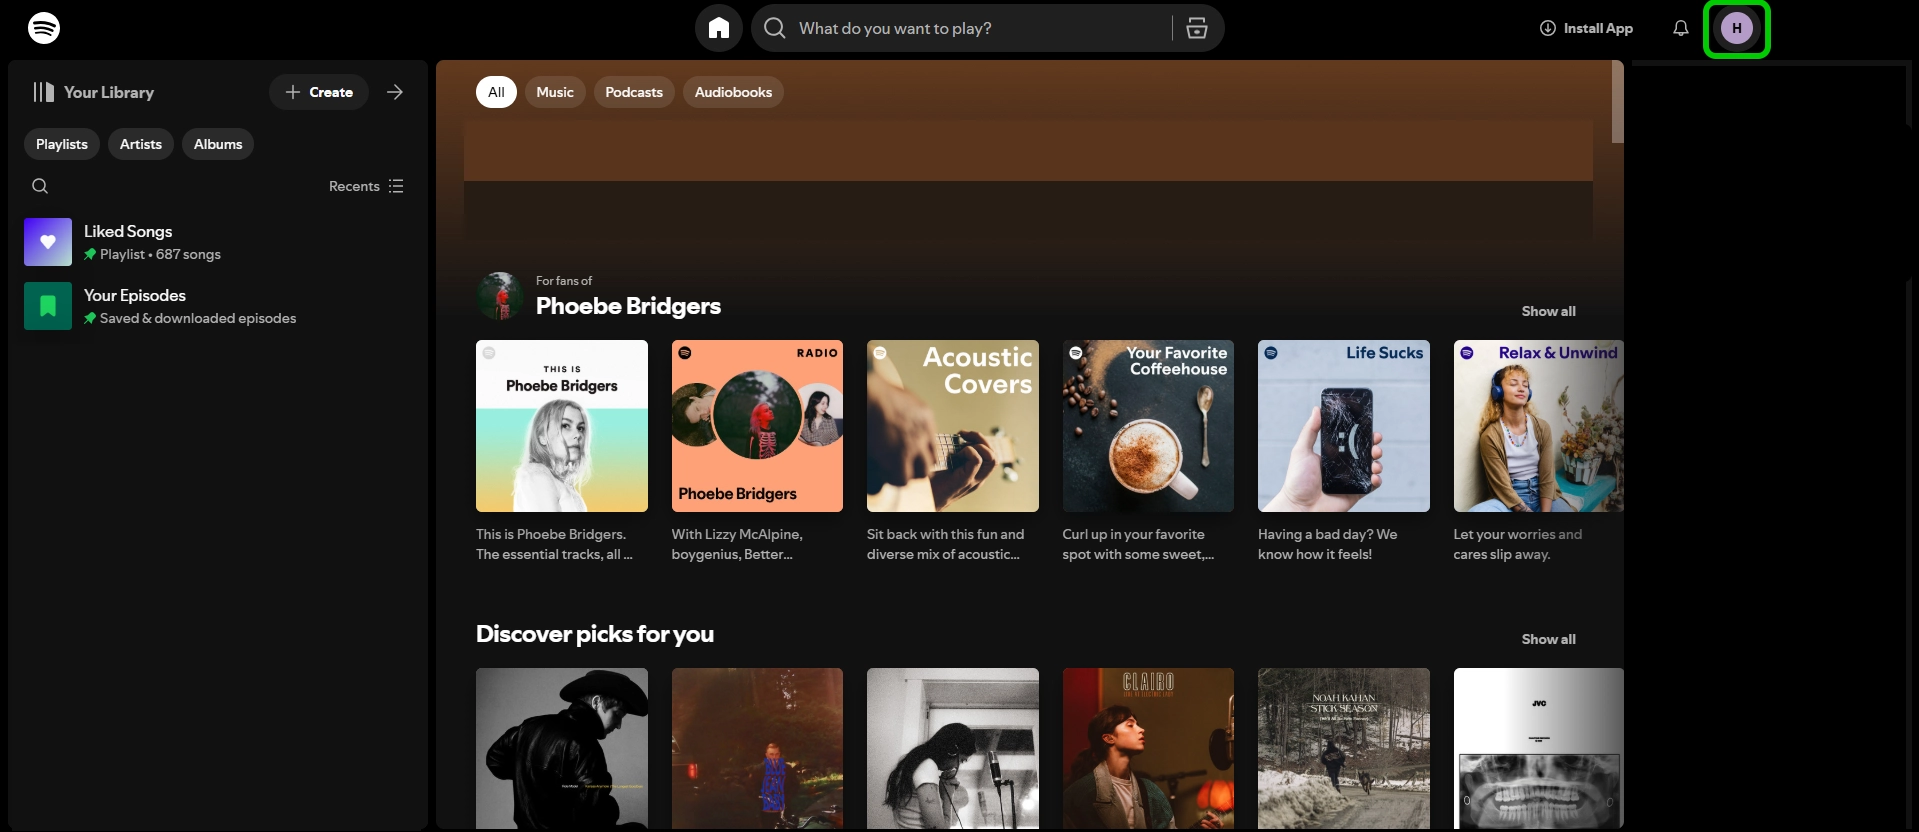Click Phoebe Bridgers artist avatar
This screenshot has width=1919, height=832.
pos(500,296)
